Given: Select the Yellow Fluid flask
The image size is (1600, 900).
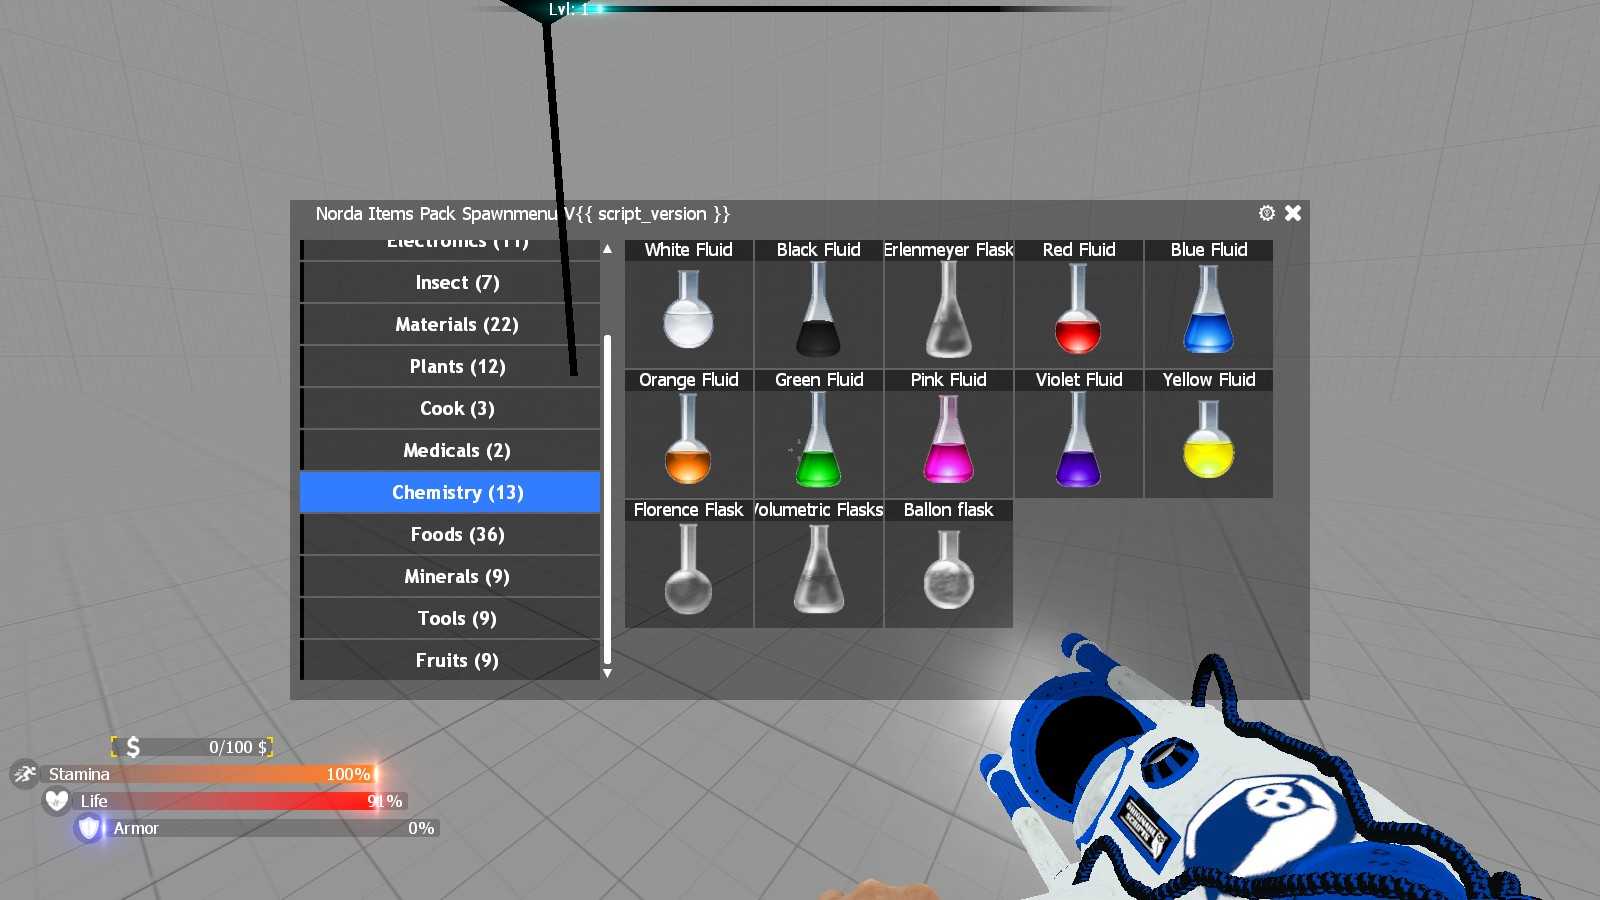Looking at the screenshot, I should tap(1208, 434).
